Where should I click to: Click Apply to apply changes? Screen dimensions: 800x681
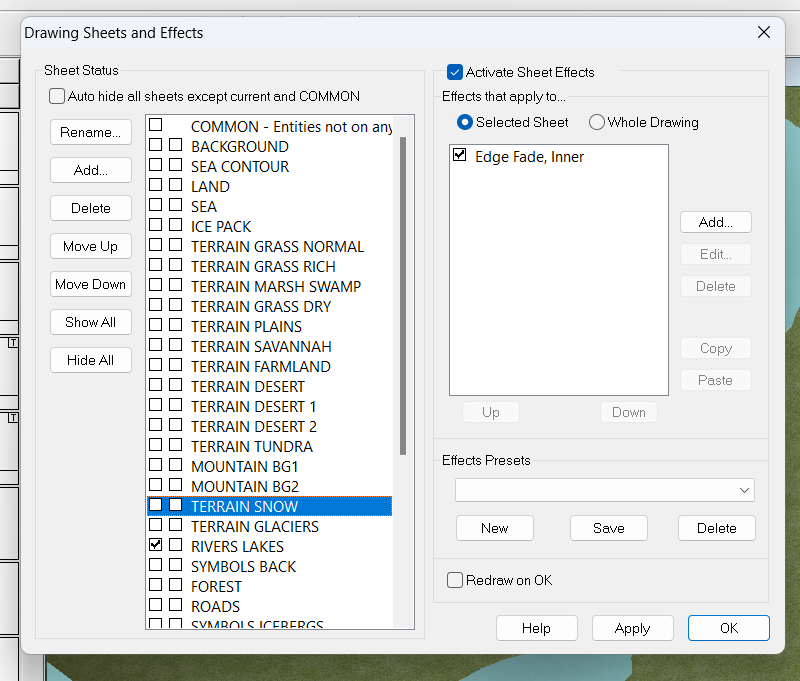(632, 628)
